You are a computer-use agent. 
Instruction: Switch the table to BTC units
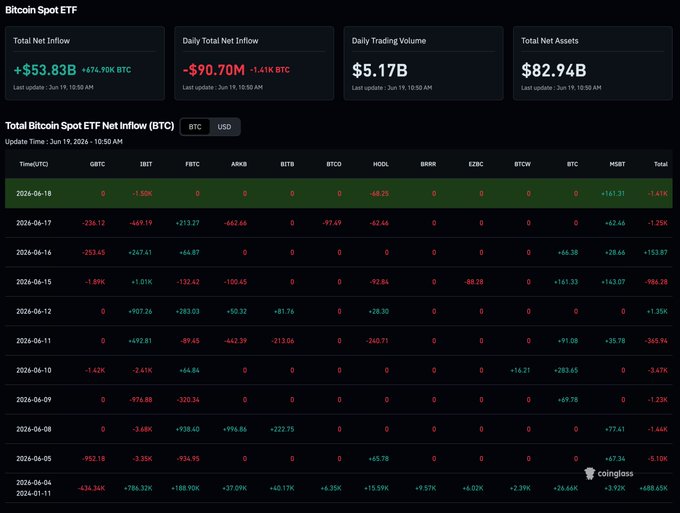195,127
